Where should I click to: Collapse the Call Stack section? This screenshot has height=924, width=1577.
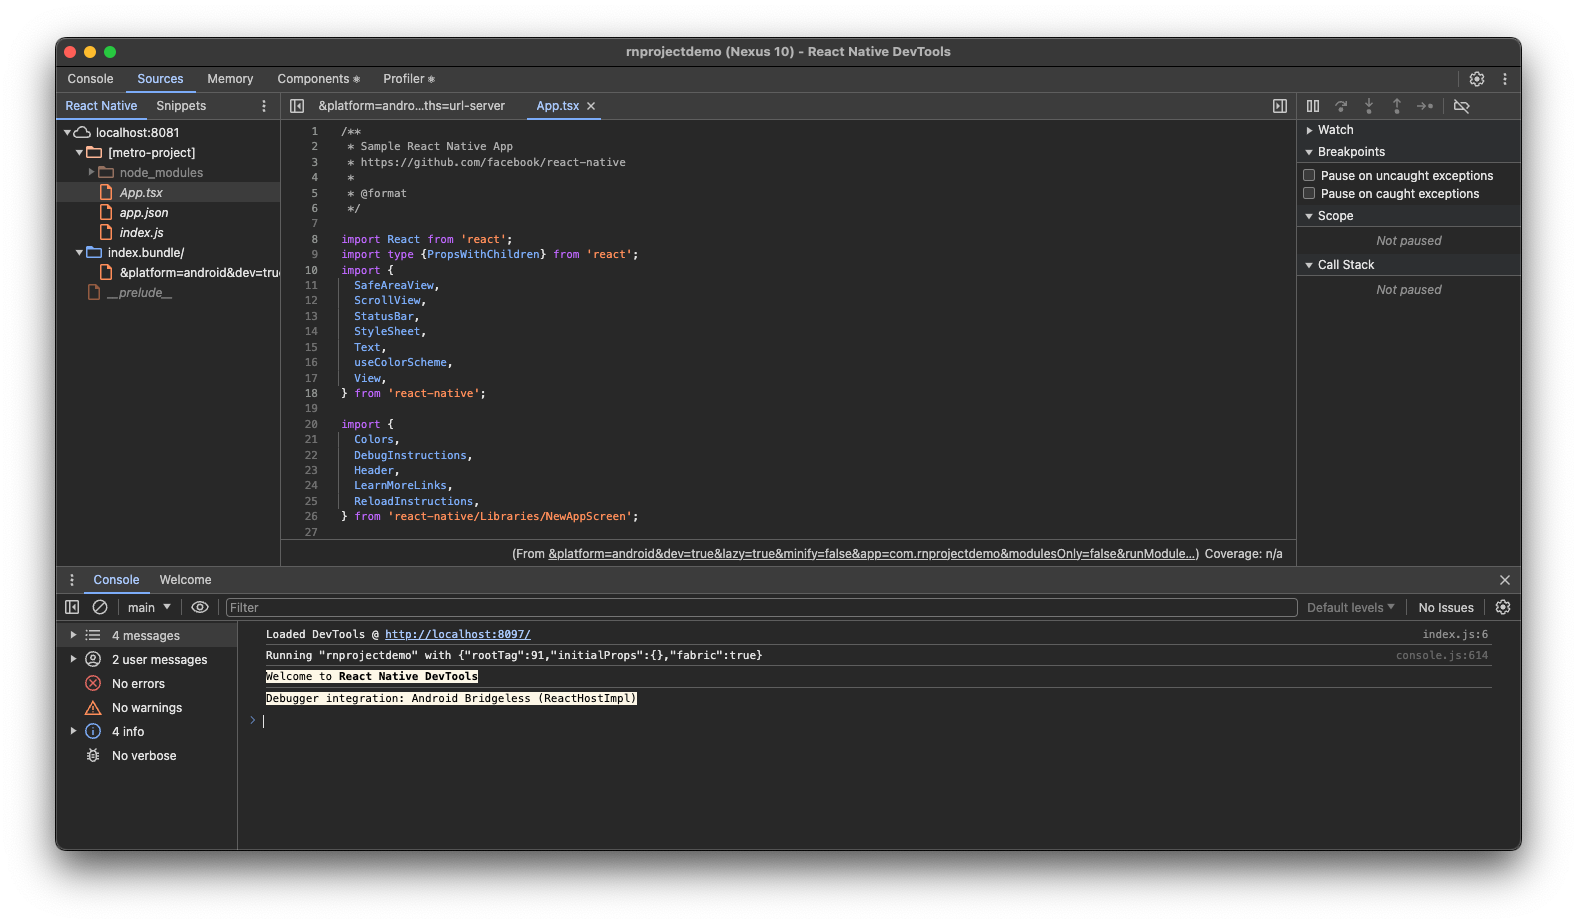[x=1309, y=265]
